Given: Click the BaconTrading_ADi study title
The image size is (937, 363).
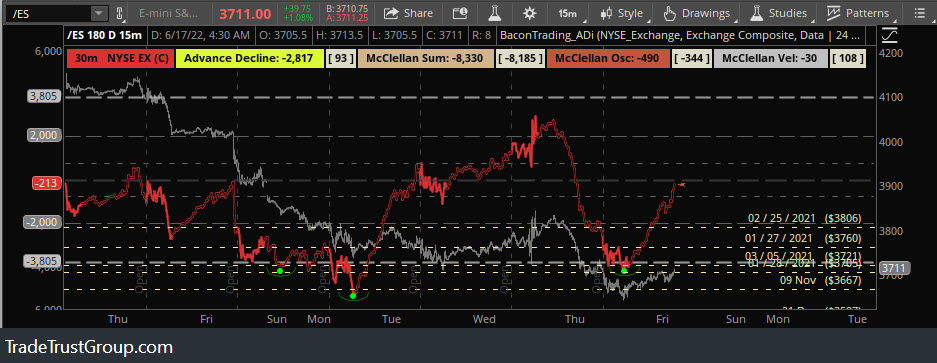Looking at the screenshot, I should 681,35.
